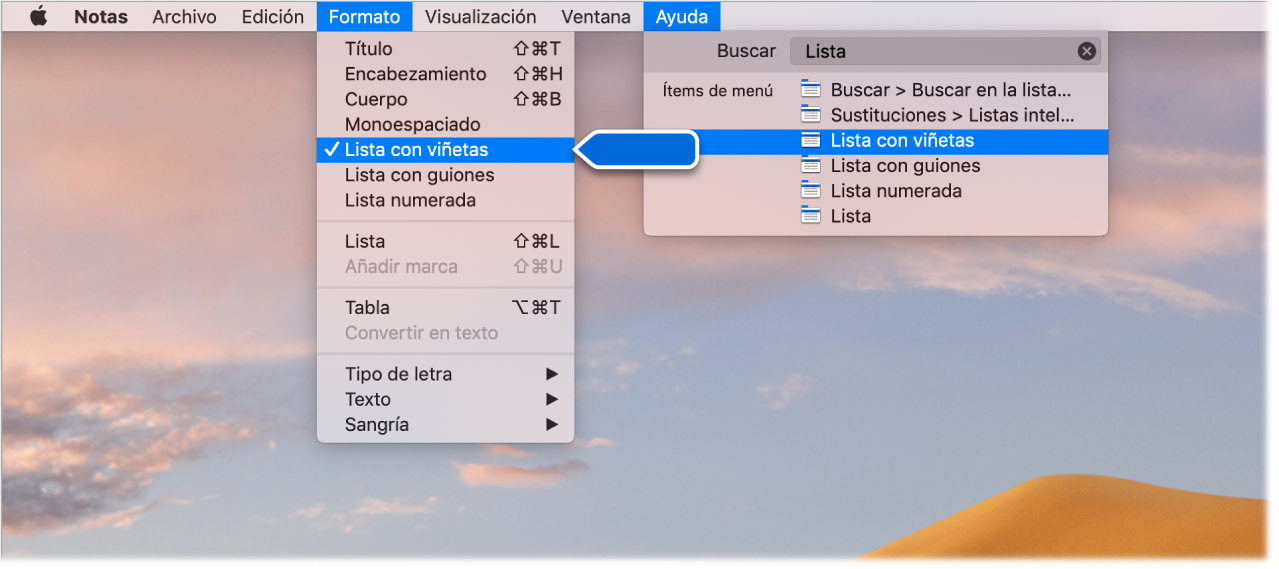This screenshot has height=569, width=1279.
Task: Apply the Cuerpo format
Action: pos(446,99)
